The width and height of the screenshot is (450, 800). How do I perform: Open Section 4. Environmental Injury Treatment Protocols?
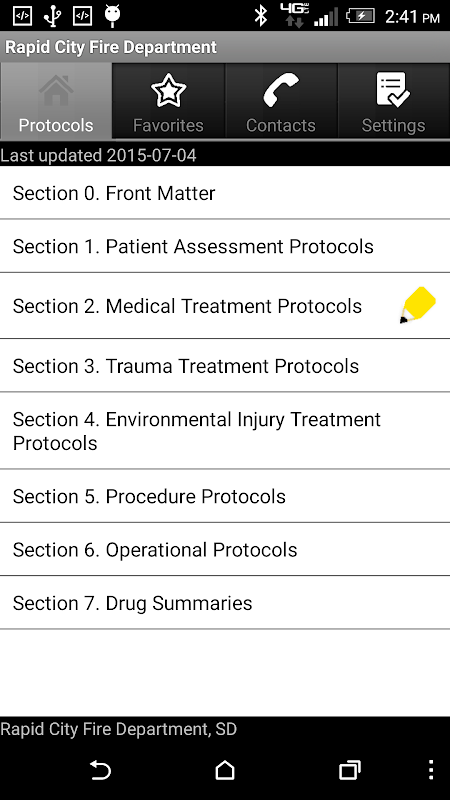pyautogui.click(x=225, y=431)
